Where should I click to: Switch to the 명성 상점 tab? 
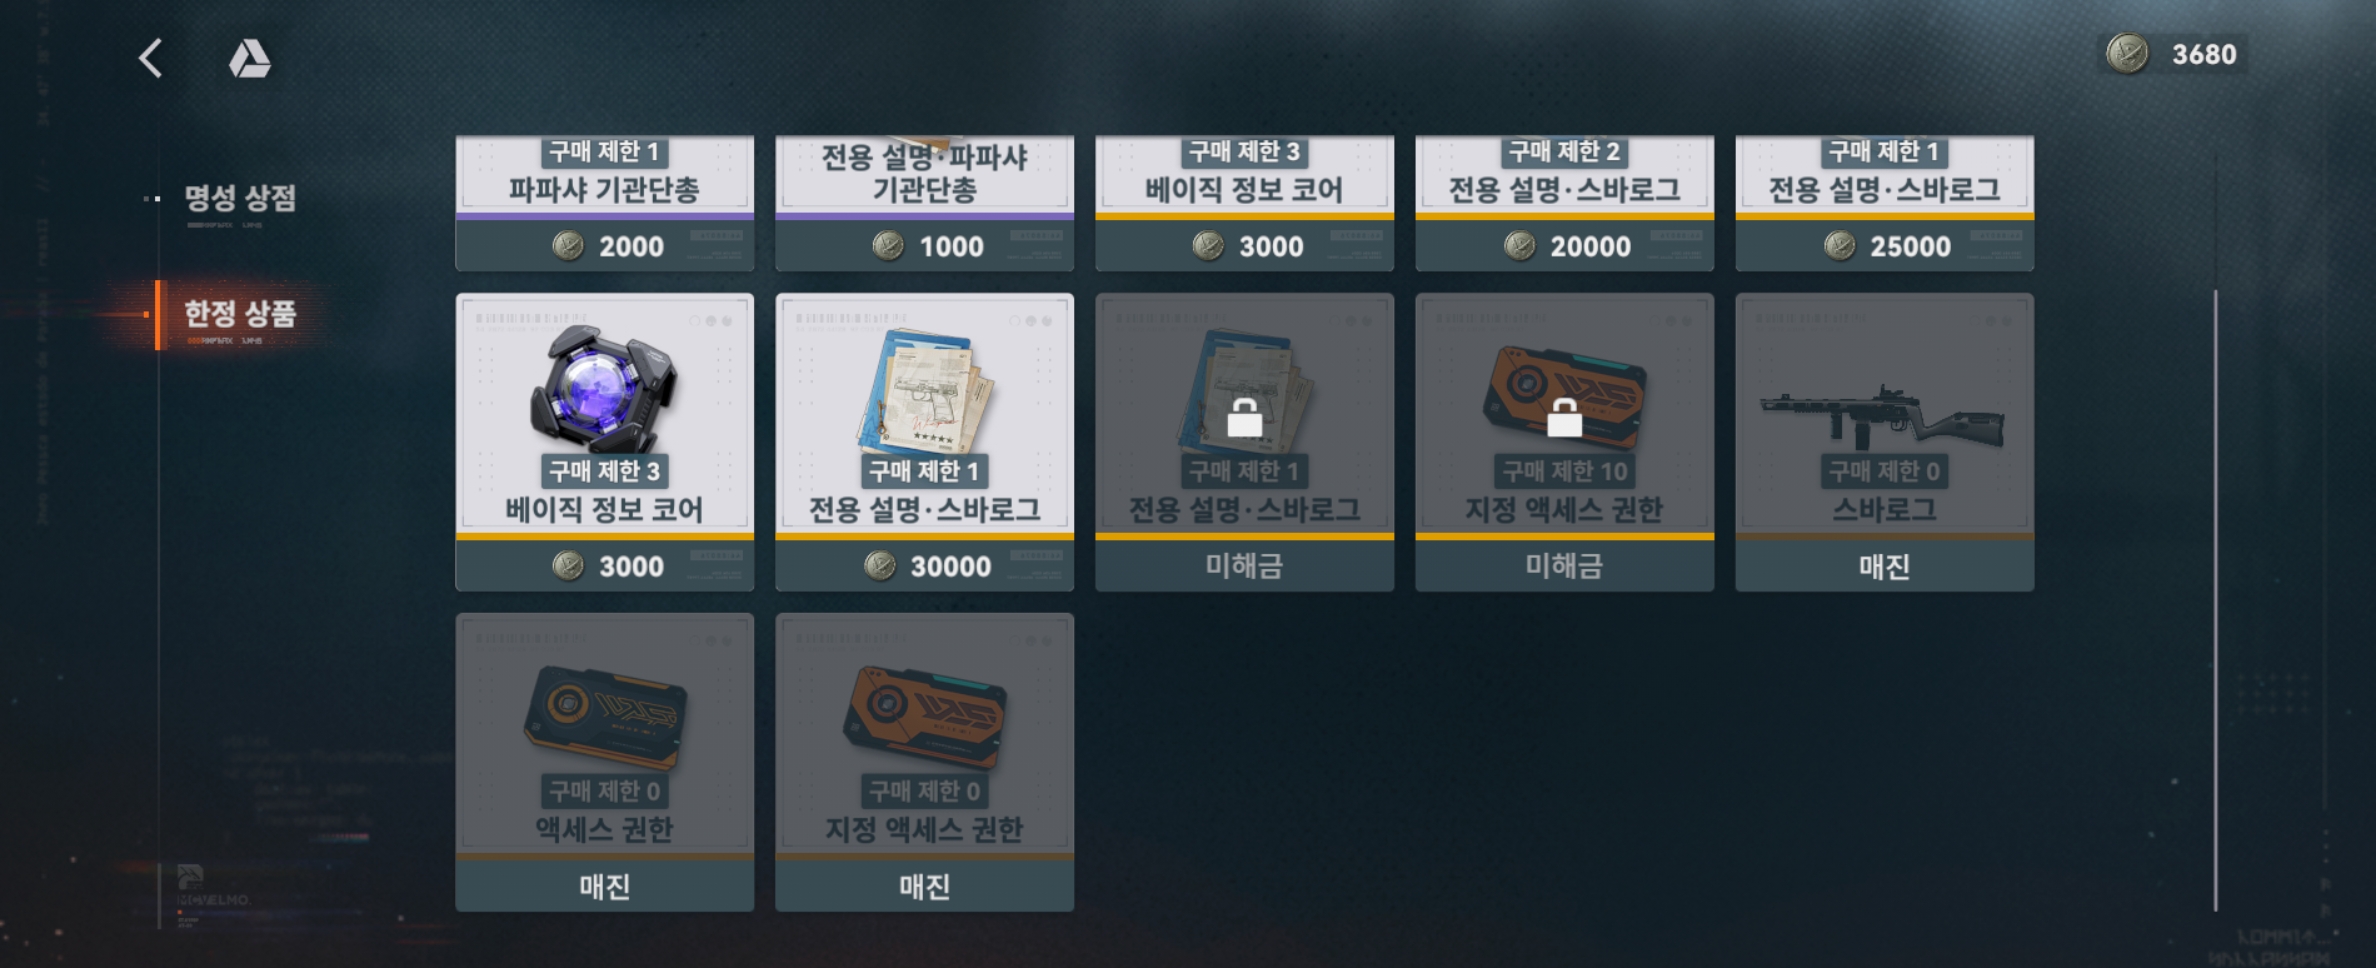[x=240, y=198]
